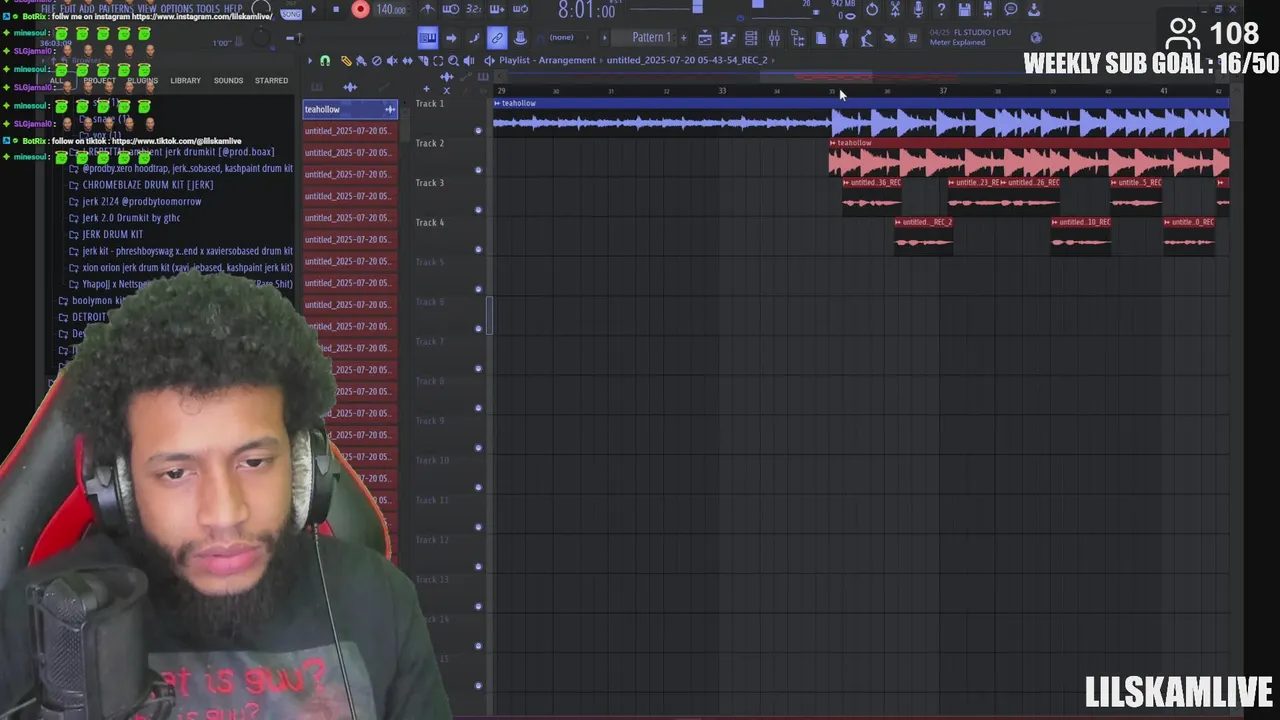
Task: Add a new pattern with the plus button
Action: (684, 38)
